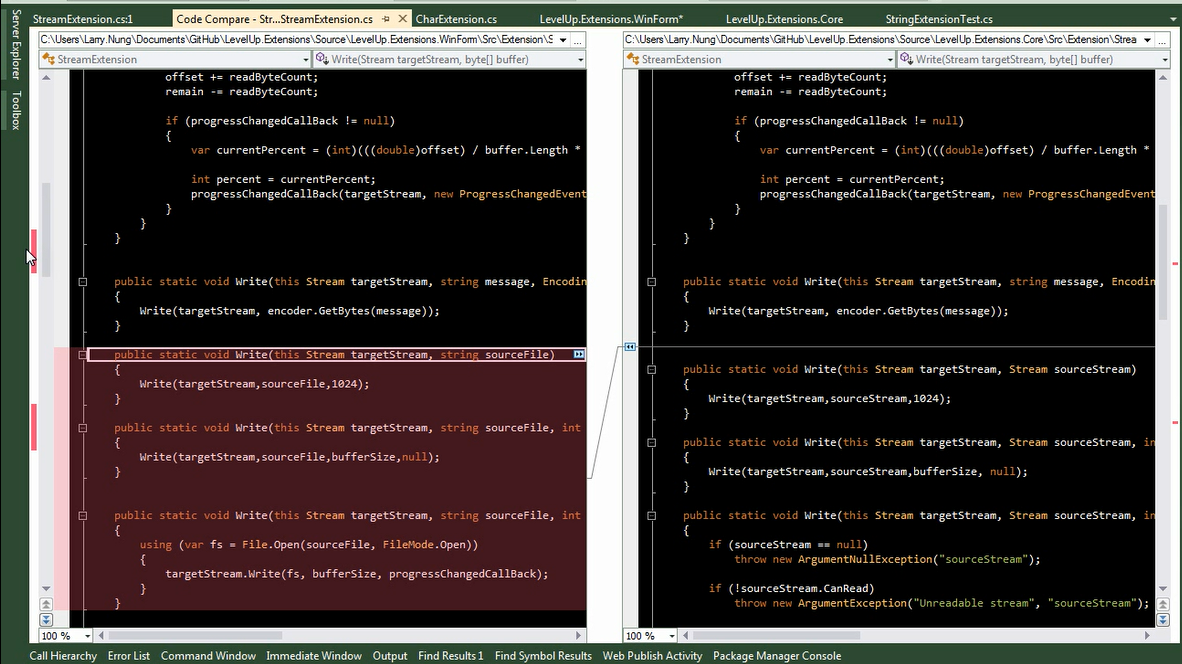Copy the left block to the right pane
This screenshot has height=664, width=1182.
pyautogui.click(x=578, y=354)
